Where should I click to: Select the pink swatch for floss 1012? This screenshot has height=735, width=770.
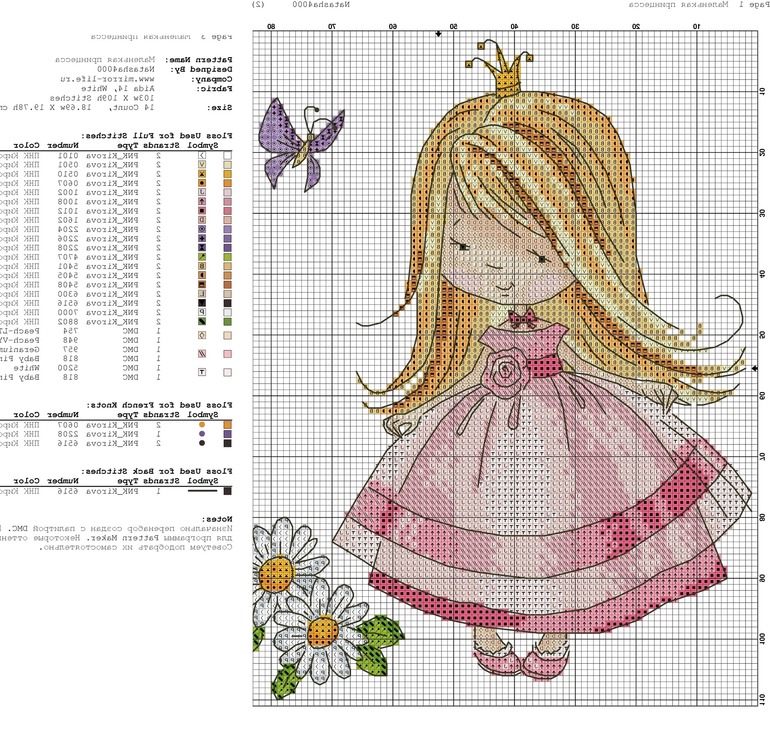[x=229, y=211]
